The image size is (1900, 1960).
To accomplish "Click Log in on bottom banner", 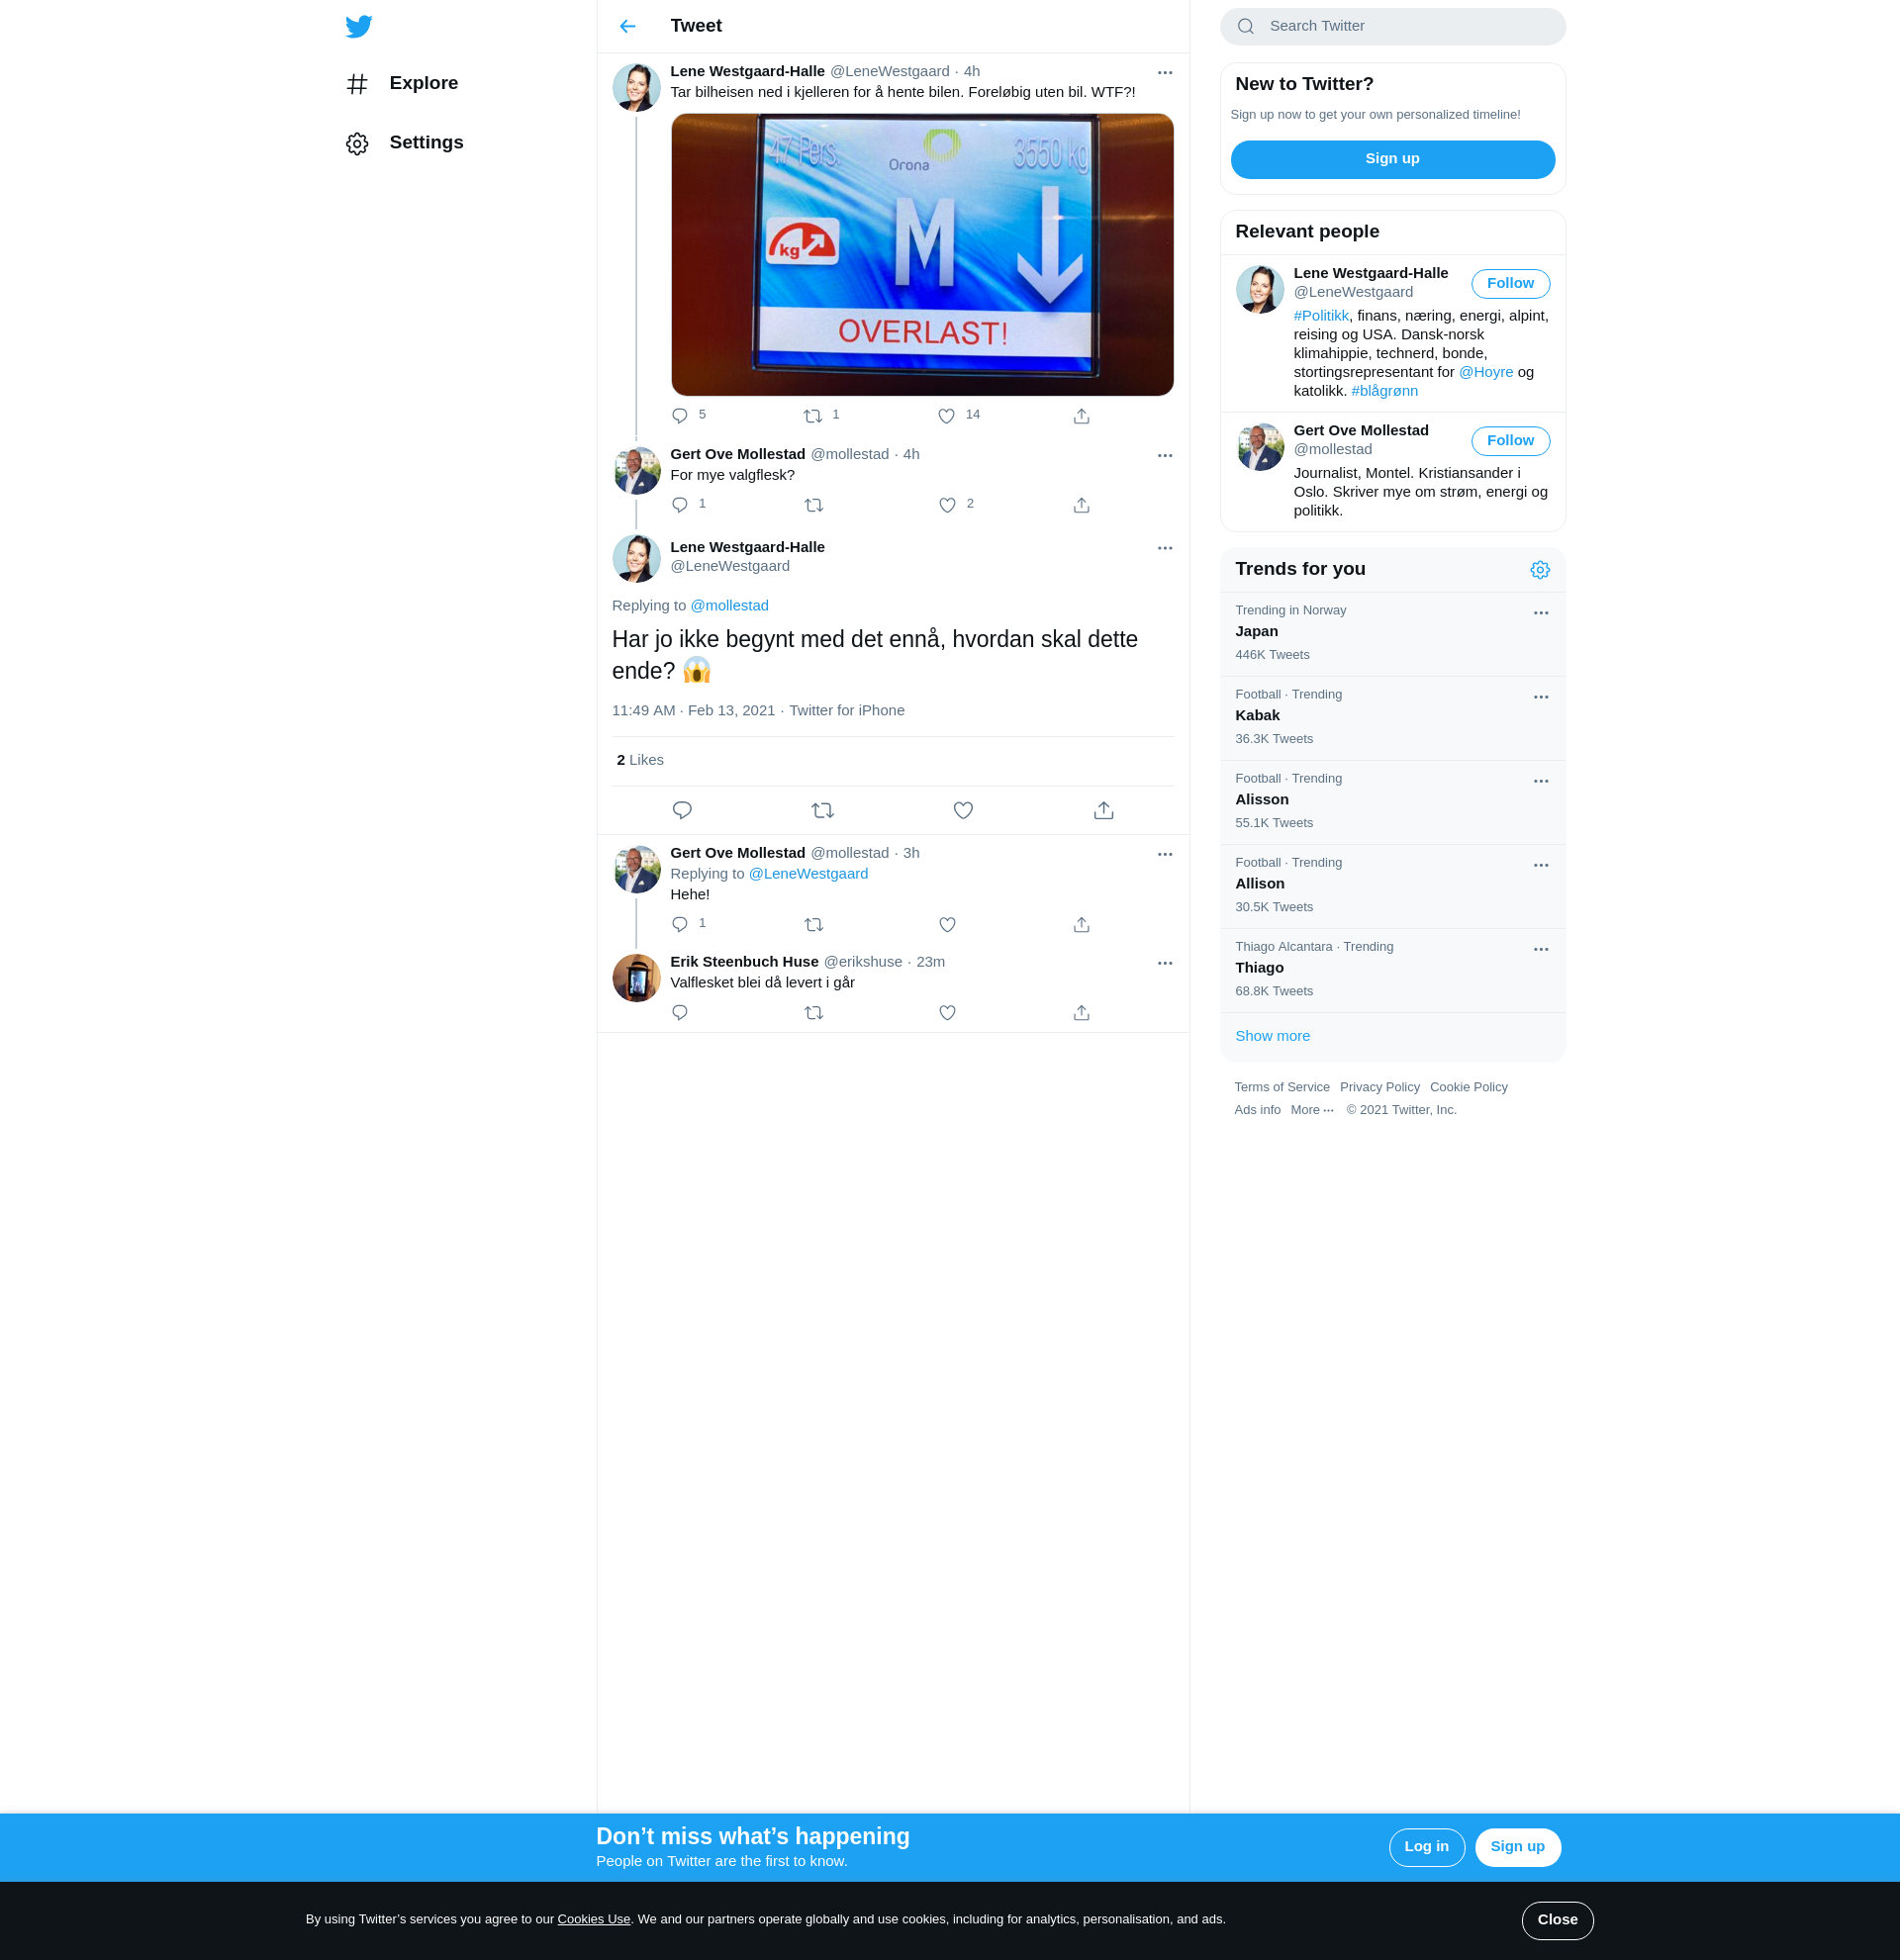I will point(1426,1847).
